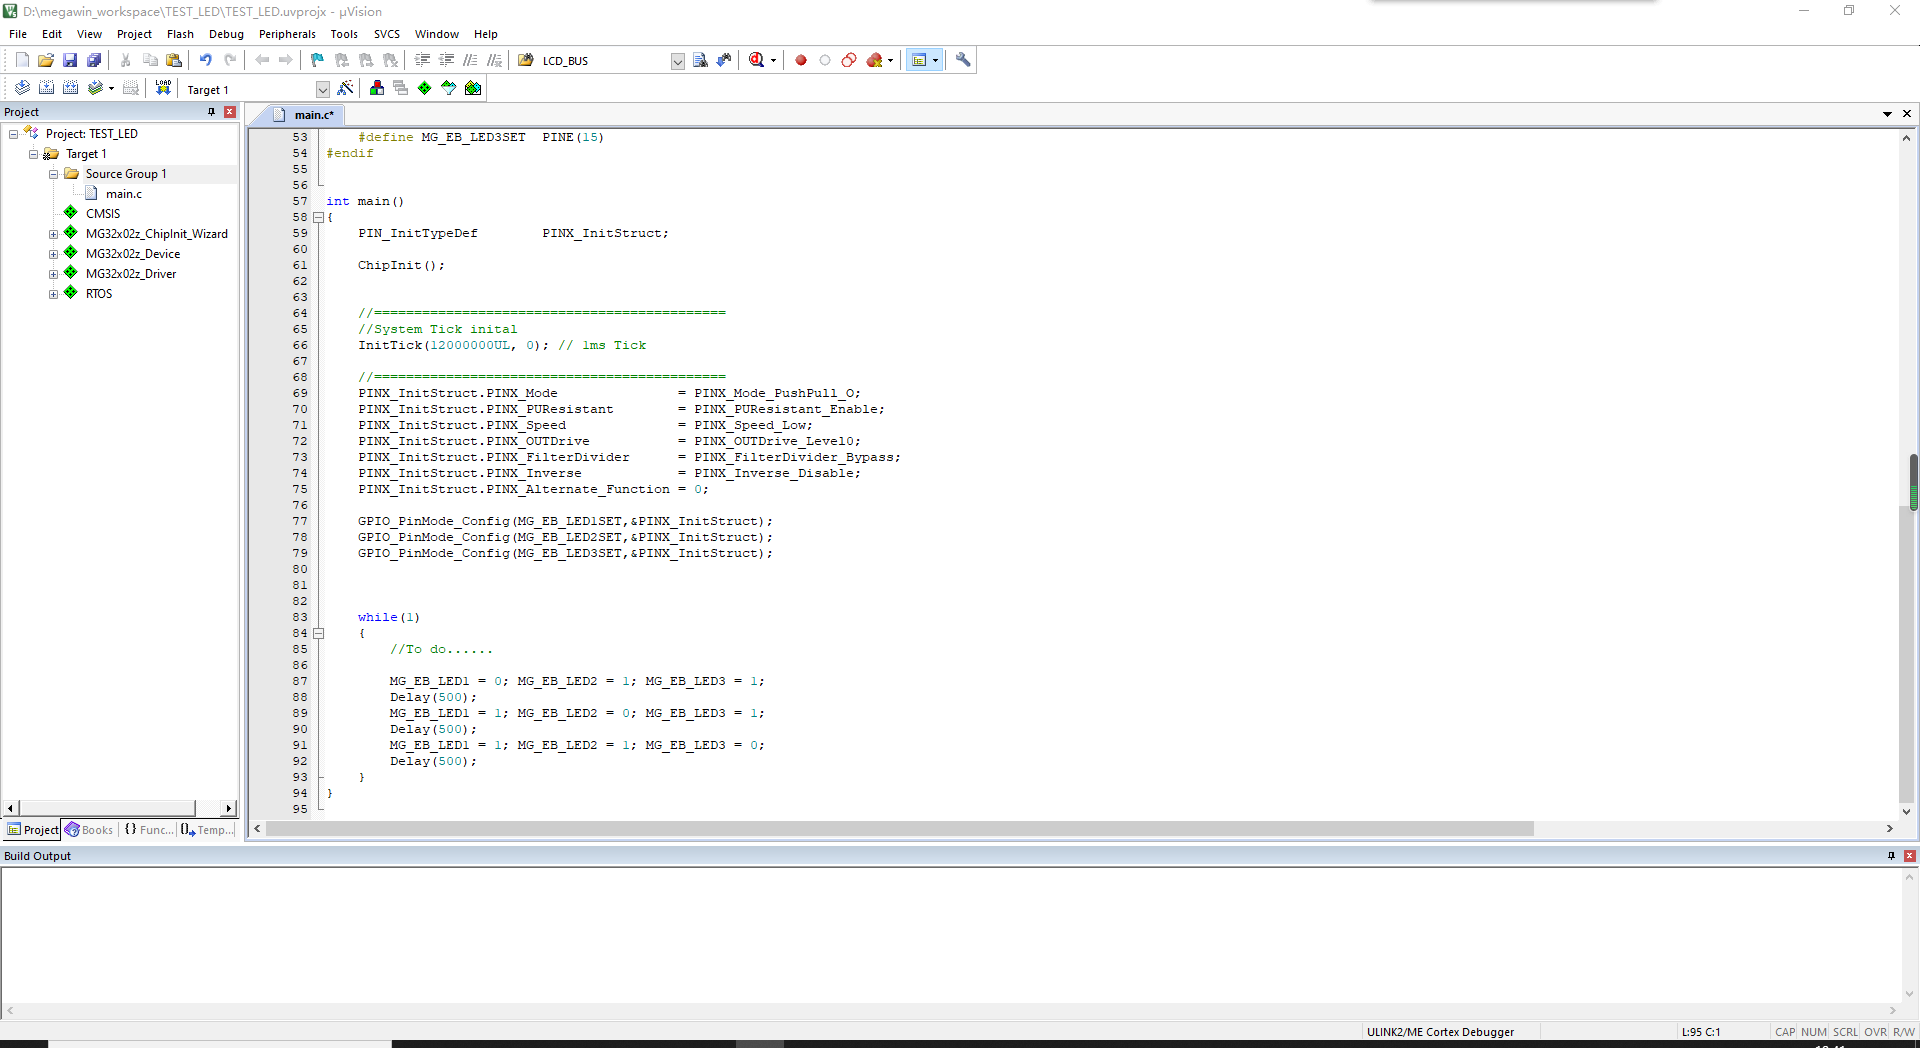Switch to the Temp... panel tab

pyautogui.click(x=208, y=830)
